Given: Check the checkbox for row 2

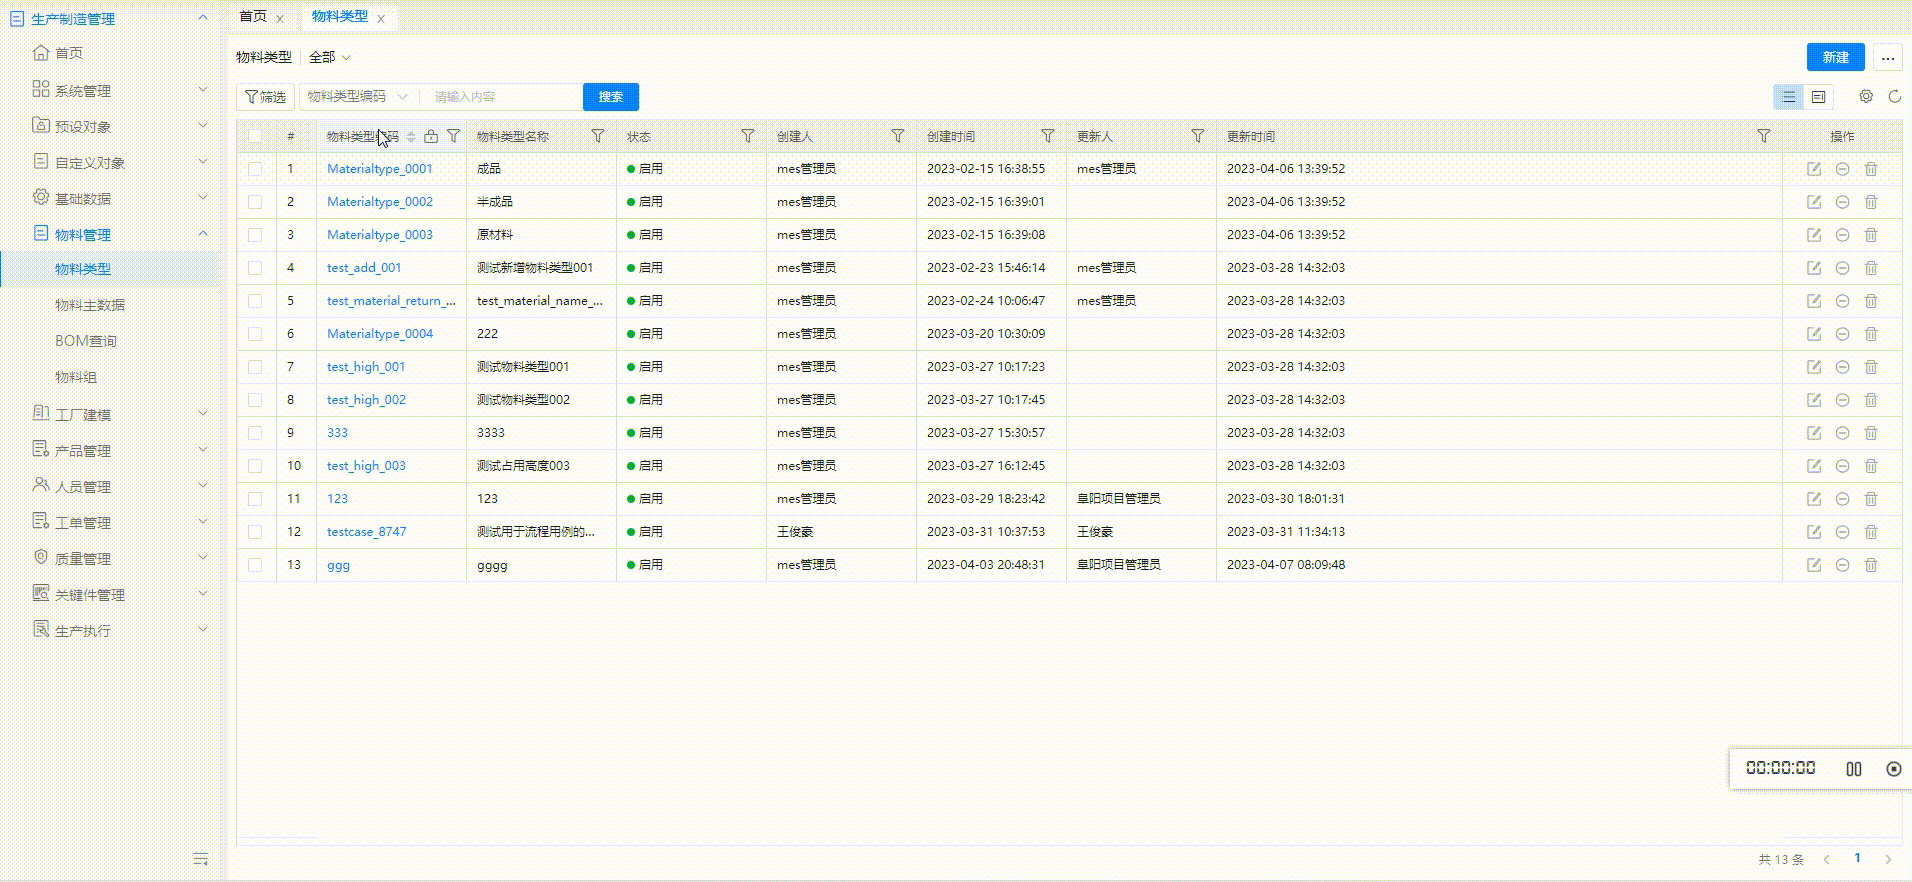Looking at the screenshot, I should coord(255,202).
